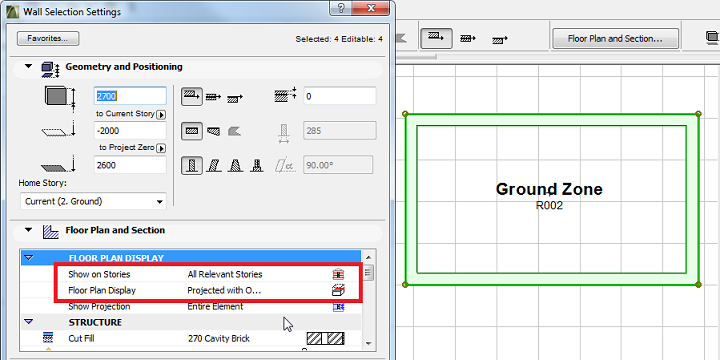
Task: Click the Cut Fill hatch pattern swatch
Action: click(326, 339)
